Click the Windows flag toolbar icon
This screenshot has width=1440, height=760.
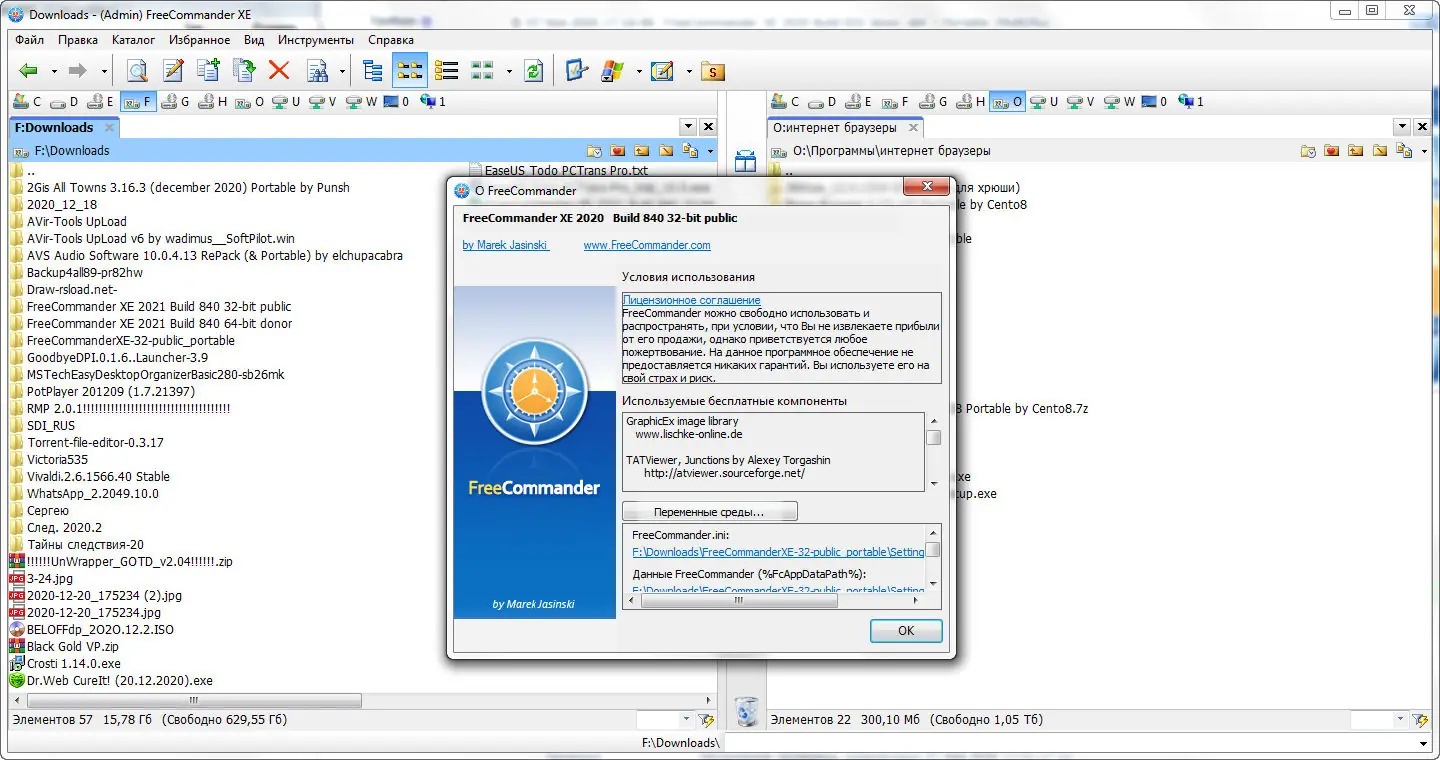(x=612, y=71)
